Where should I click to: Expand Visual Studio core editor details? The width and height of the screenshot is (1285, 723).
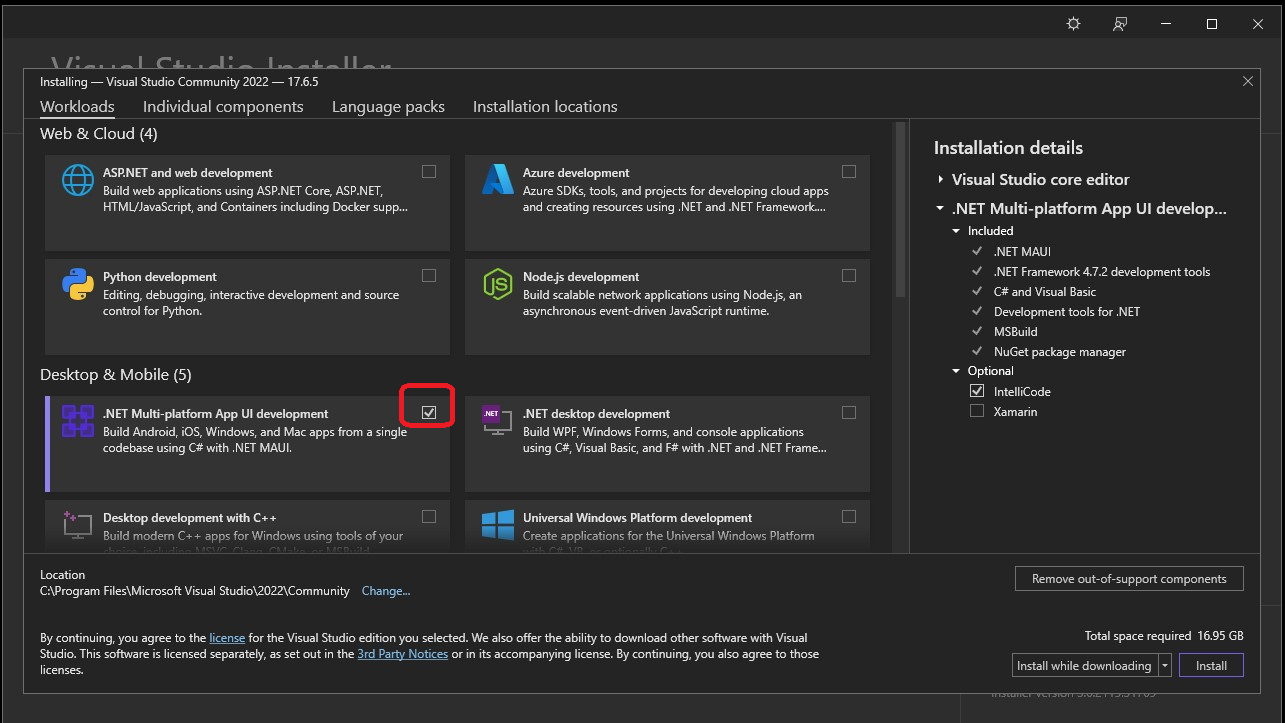tap(941, 180)
